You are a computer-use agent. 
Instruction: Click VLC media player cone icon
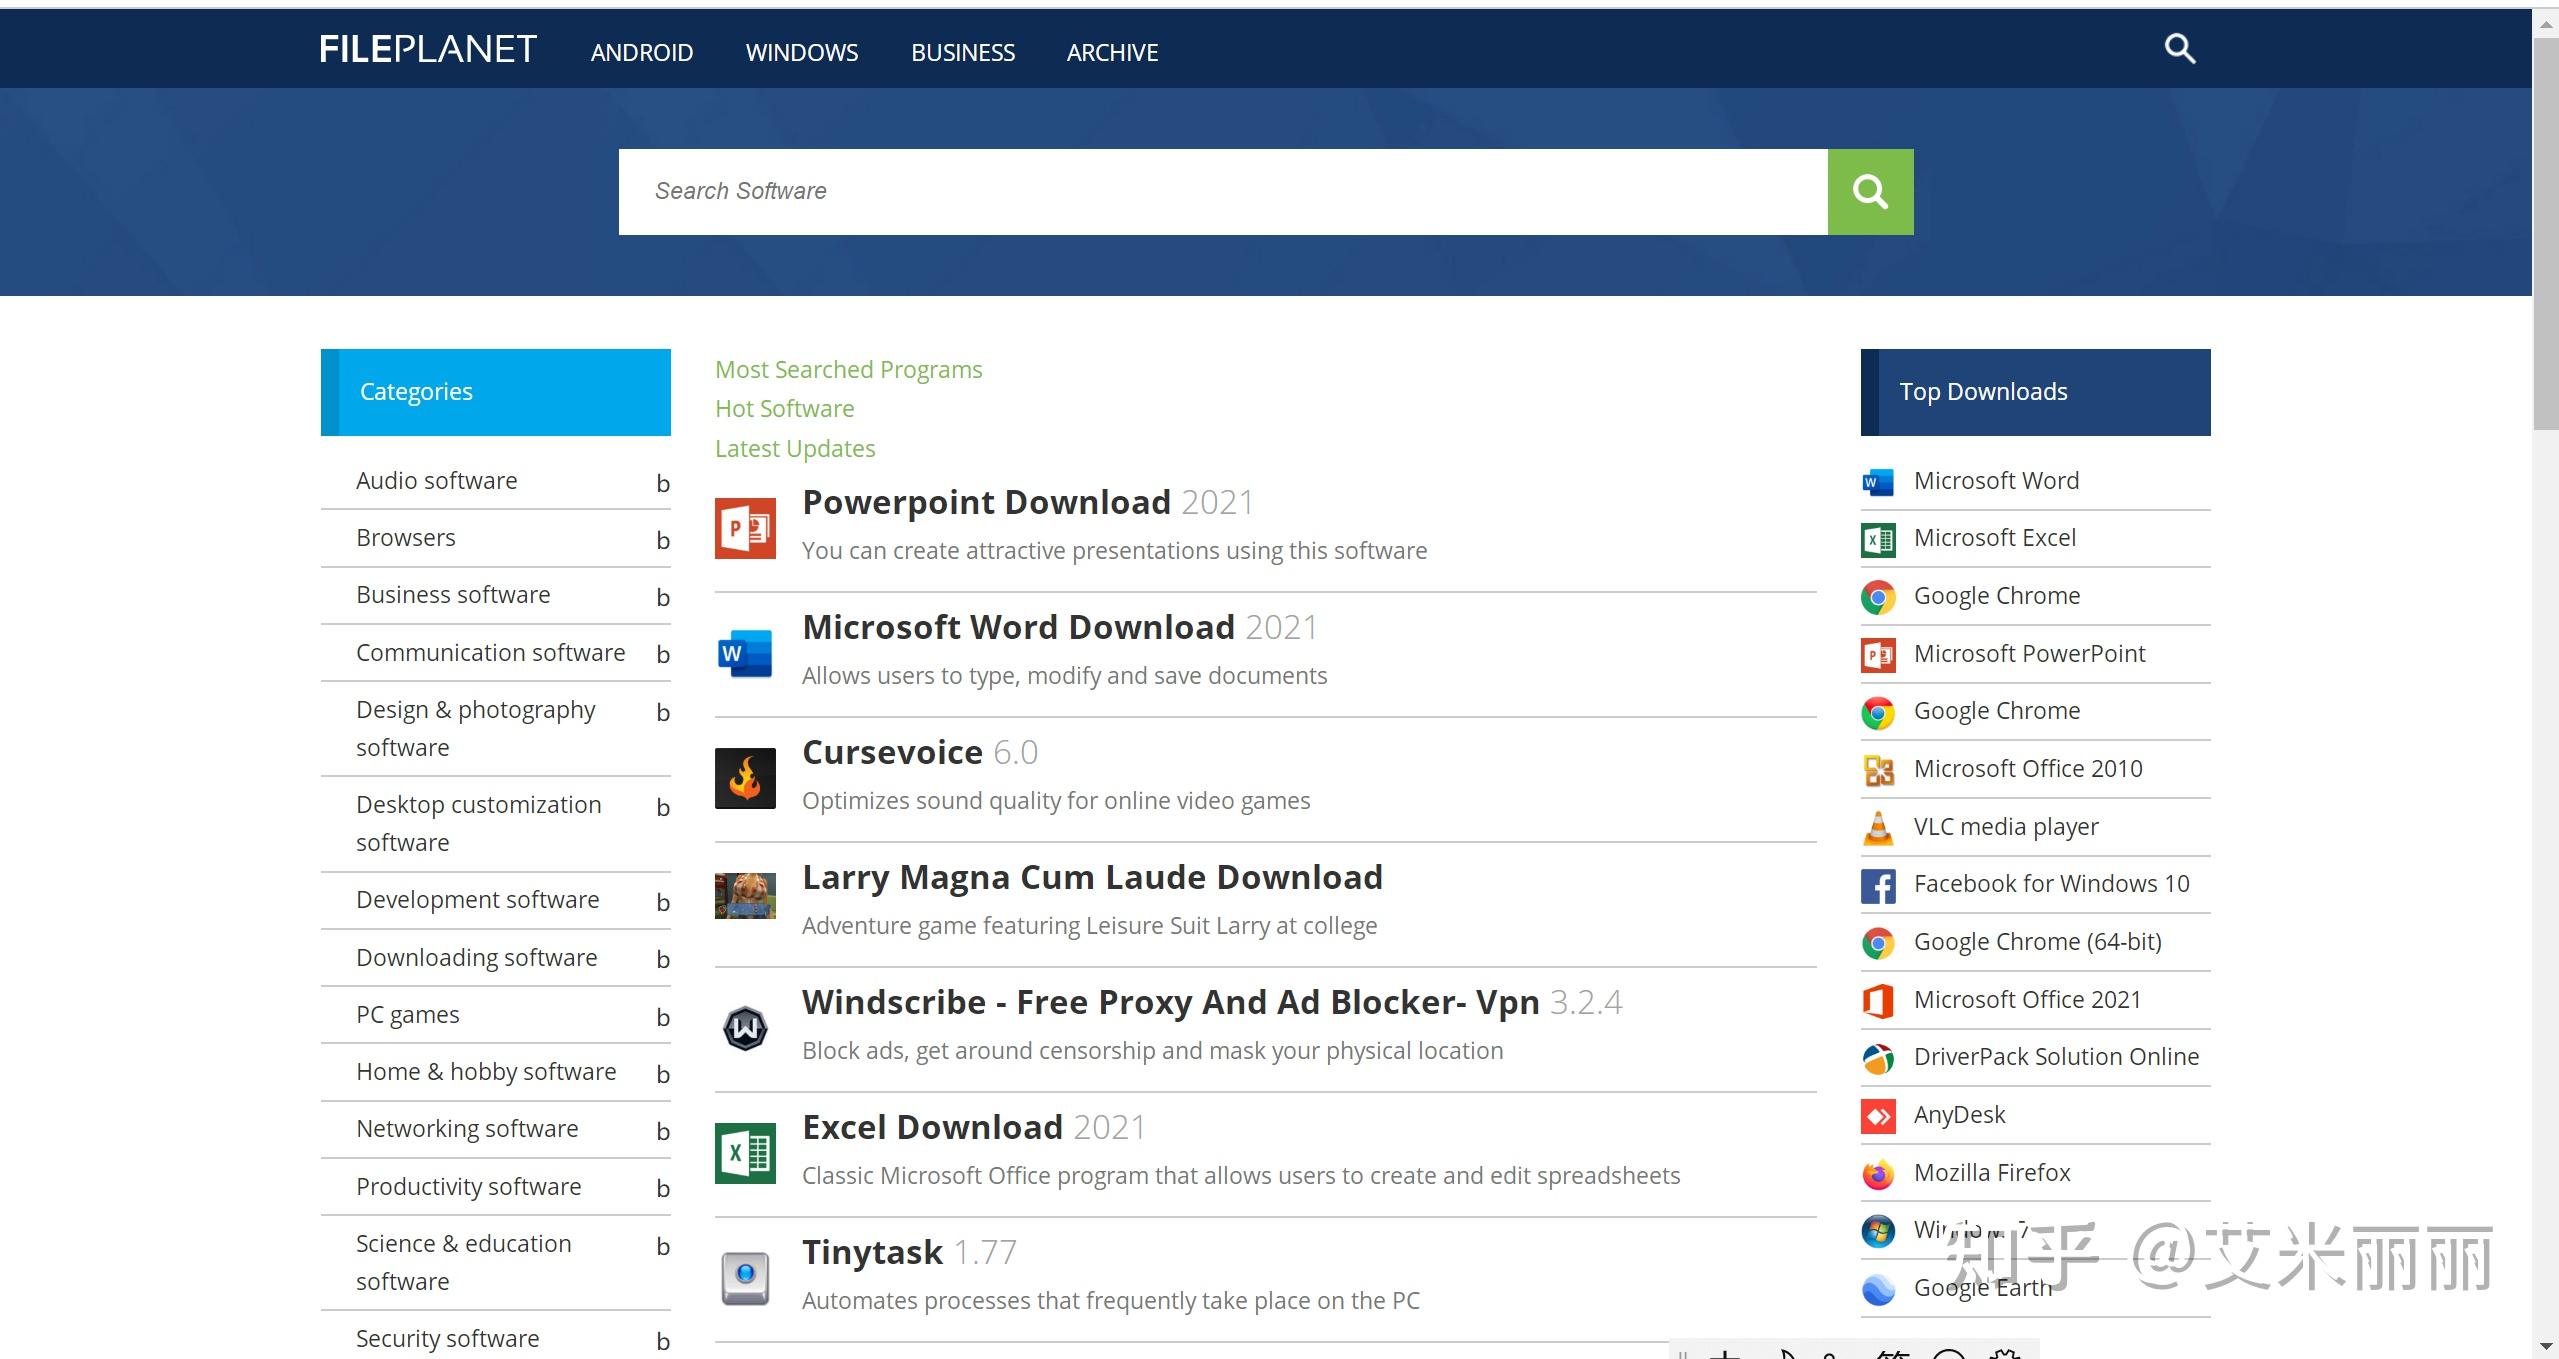1878,827
